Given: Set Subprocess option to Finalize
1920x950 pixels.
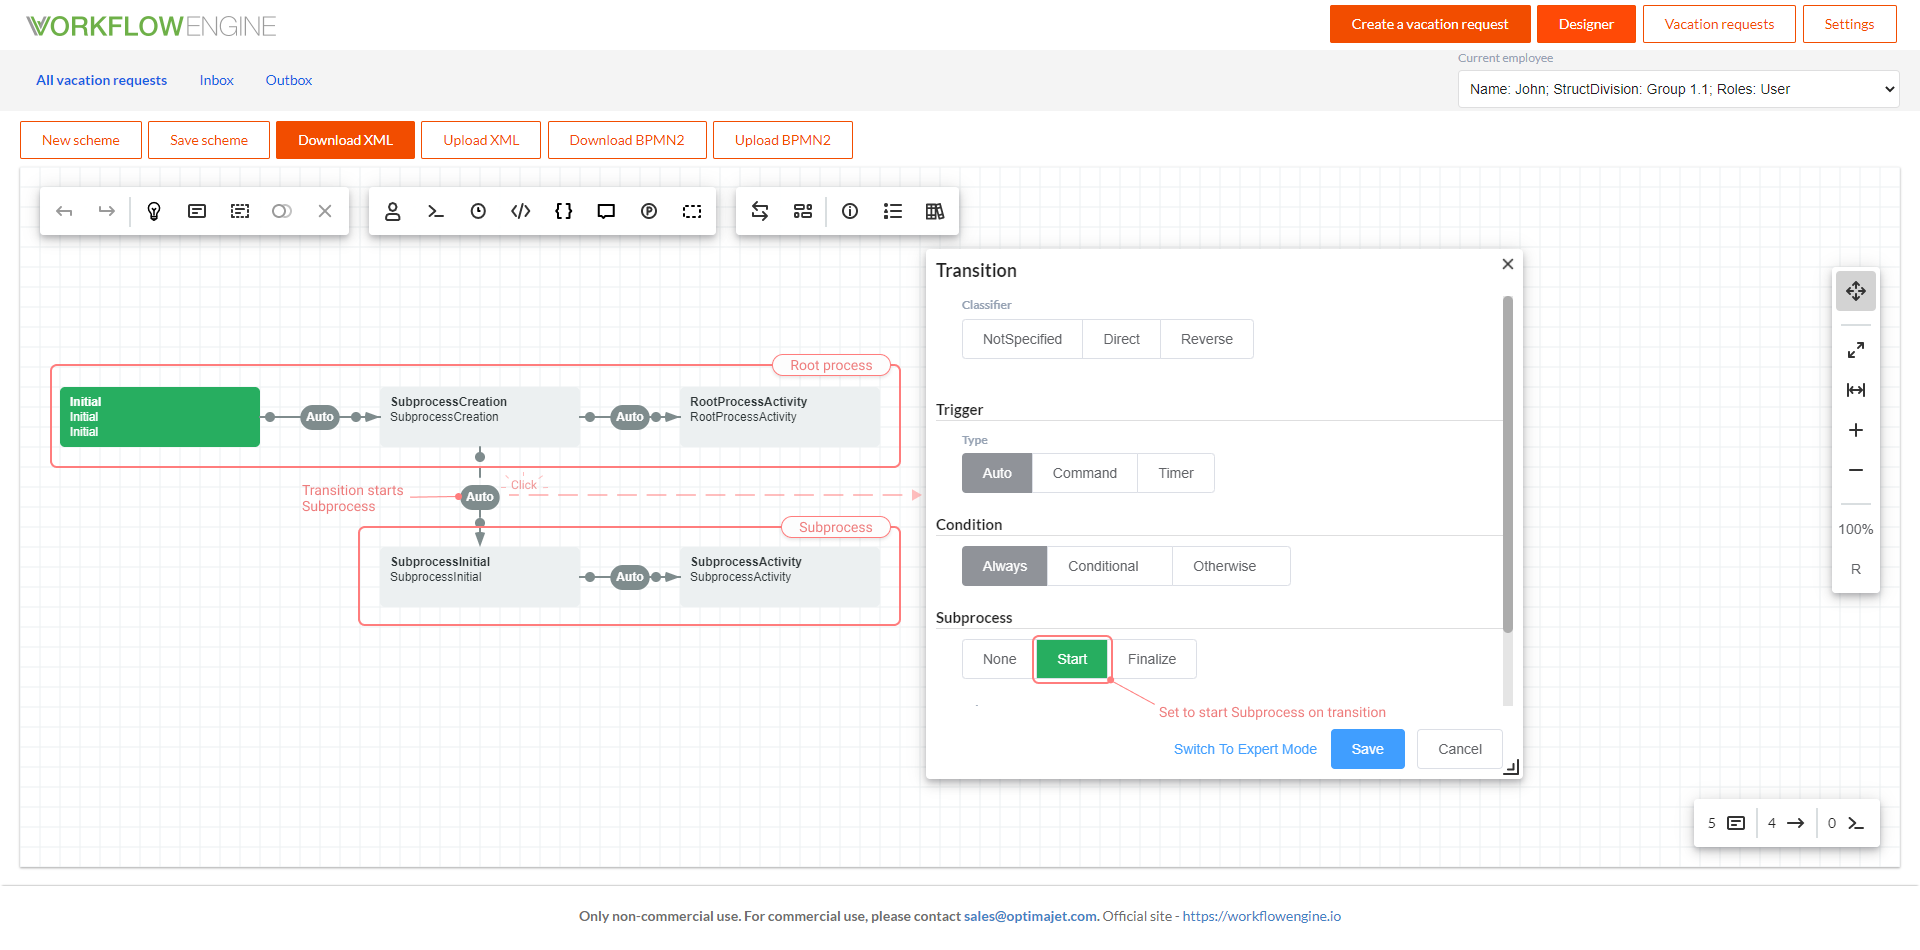Looking at the screenshot, I should pyautogui.click(x=1152, y=659).
